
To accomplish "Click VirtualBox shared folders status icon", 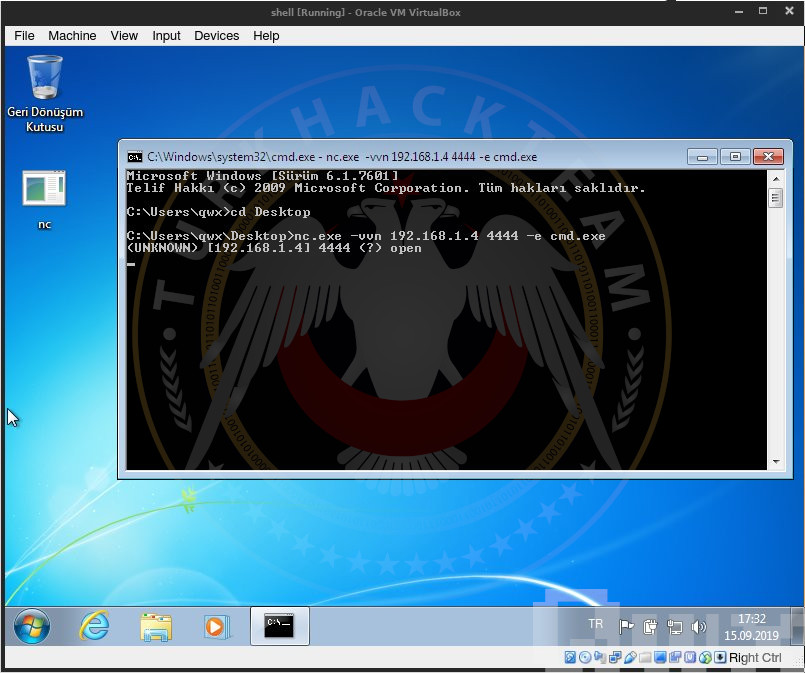I will point(645,657).
